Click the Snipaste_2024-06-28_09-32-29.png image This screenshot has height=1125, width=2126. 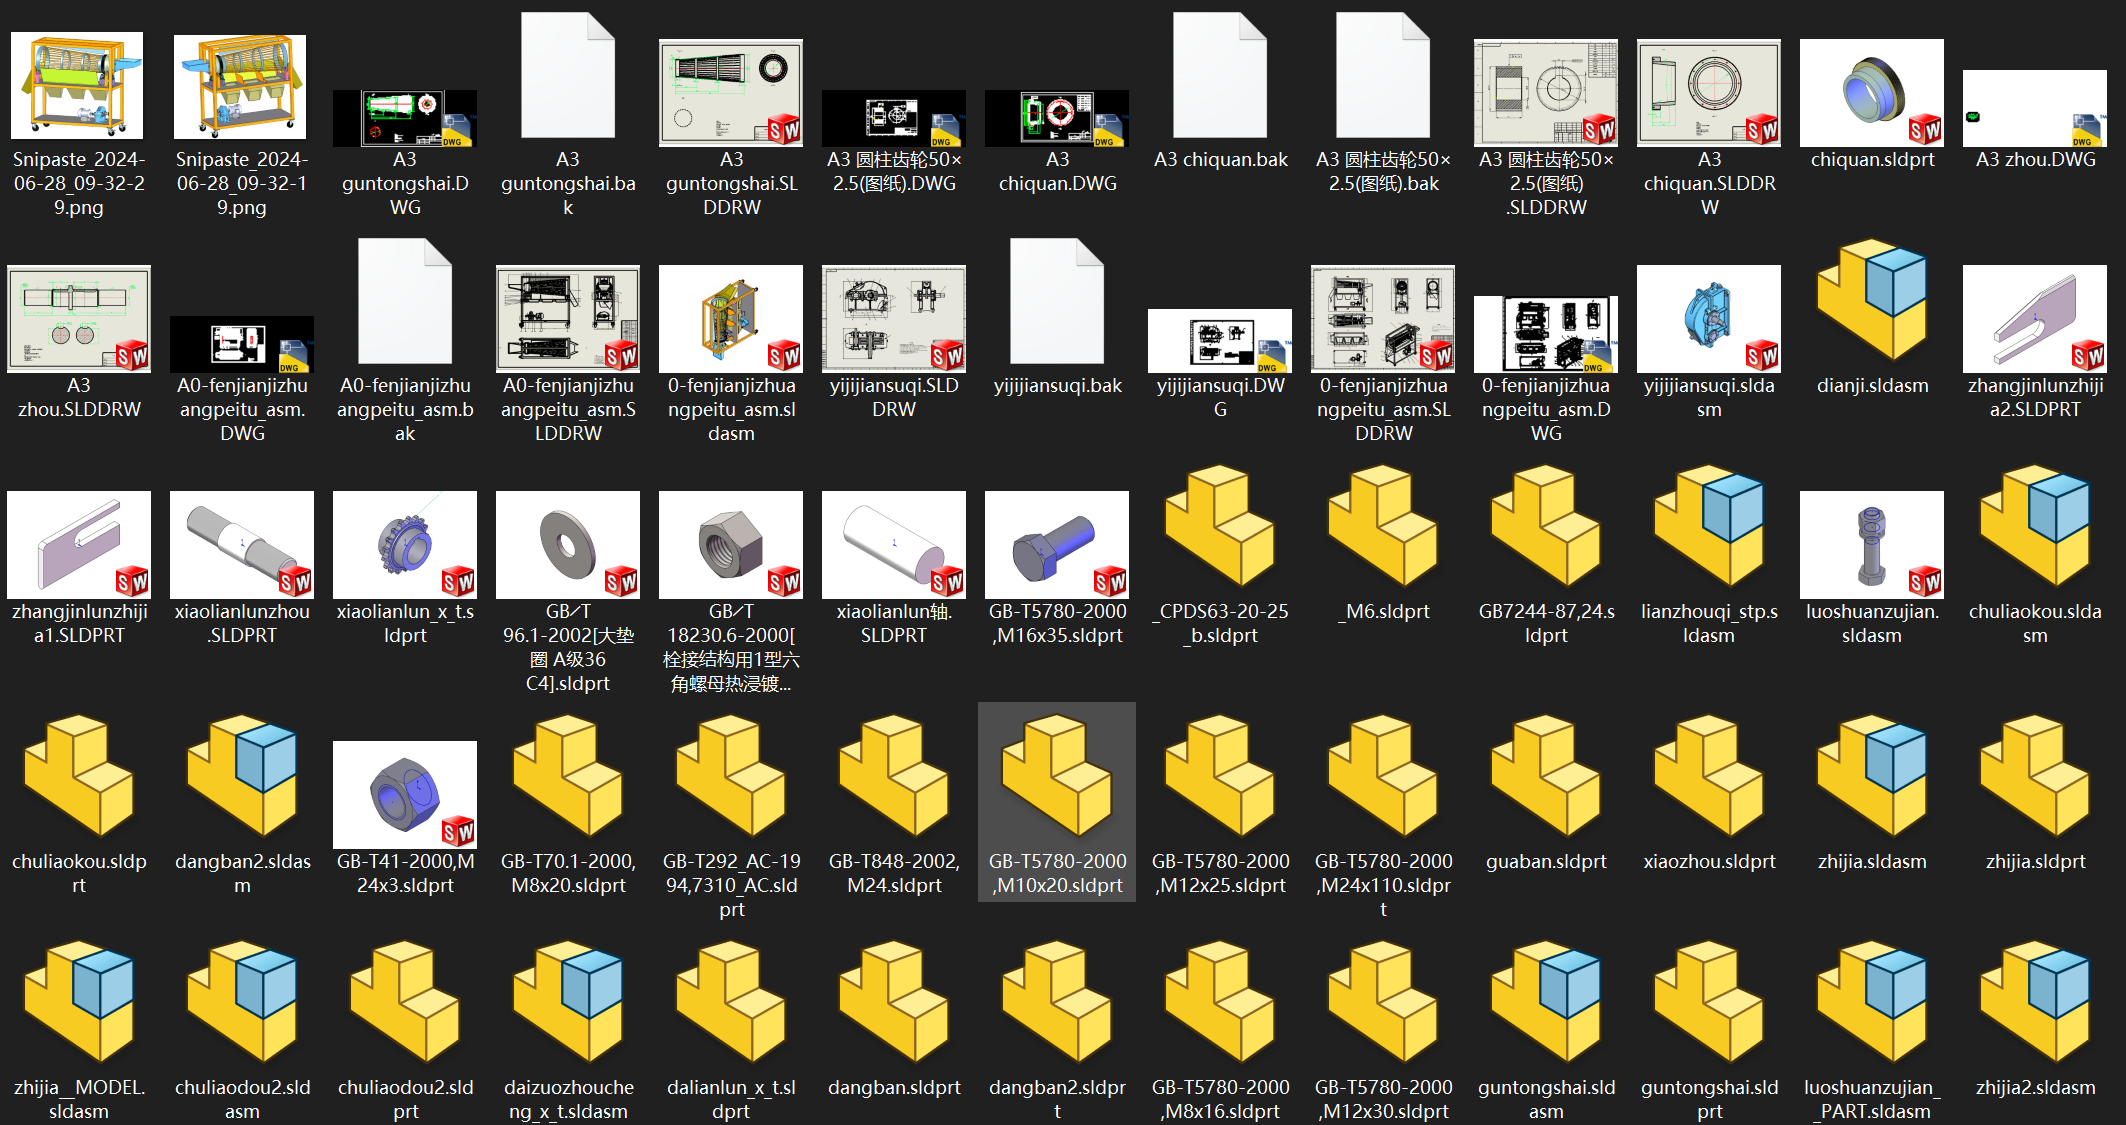tap(78, 86)
